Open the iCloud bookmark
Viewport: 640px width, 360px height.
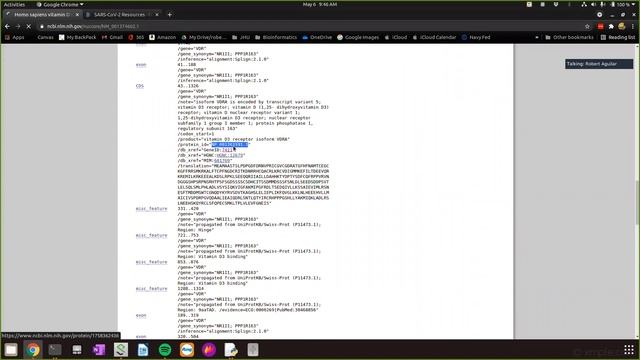coord(396,37)
